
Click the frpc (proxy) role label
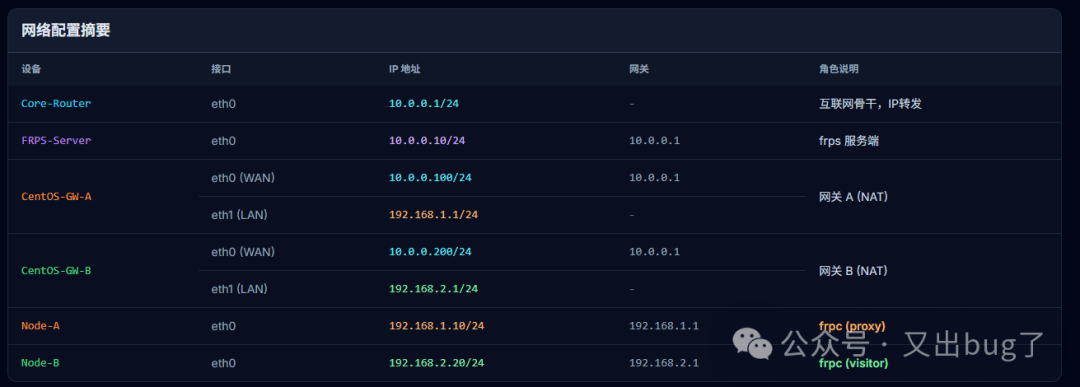(852, 326)
